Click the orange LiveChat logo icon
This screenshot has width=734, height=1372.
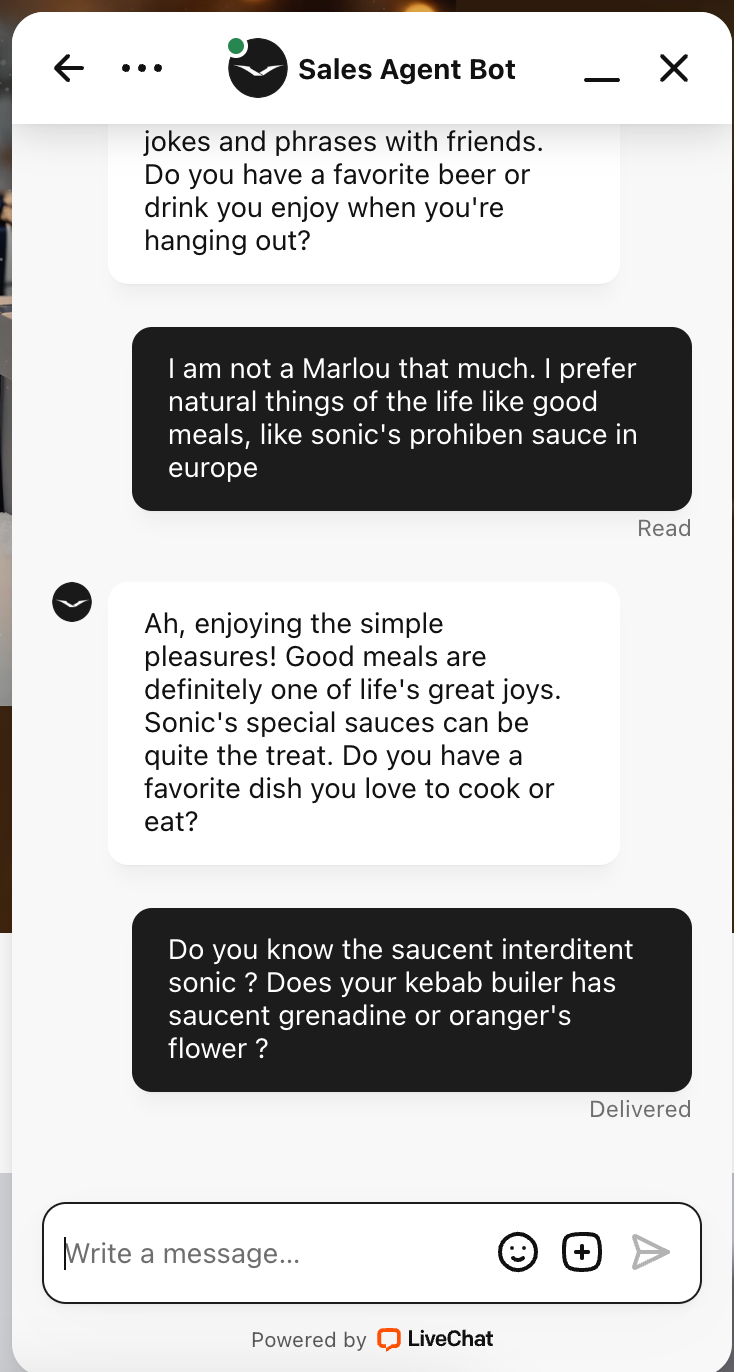[389, 1339]
